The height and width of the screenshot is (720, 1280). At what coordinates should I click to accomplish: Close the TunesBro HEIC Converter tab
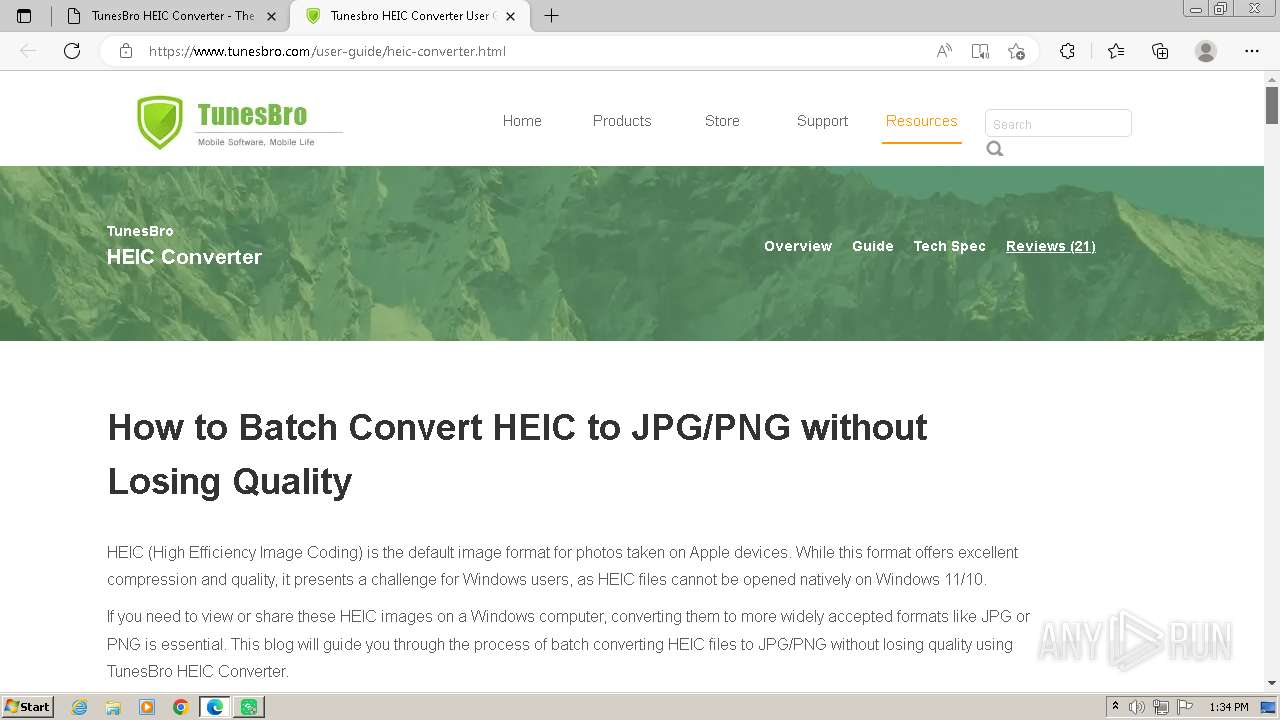pos(271,16)
